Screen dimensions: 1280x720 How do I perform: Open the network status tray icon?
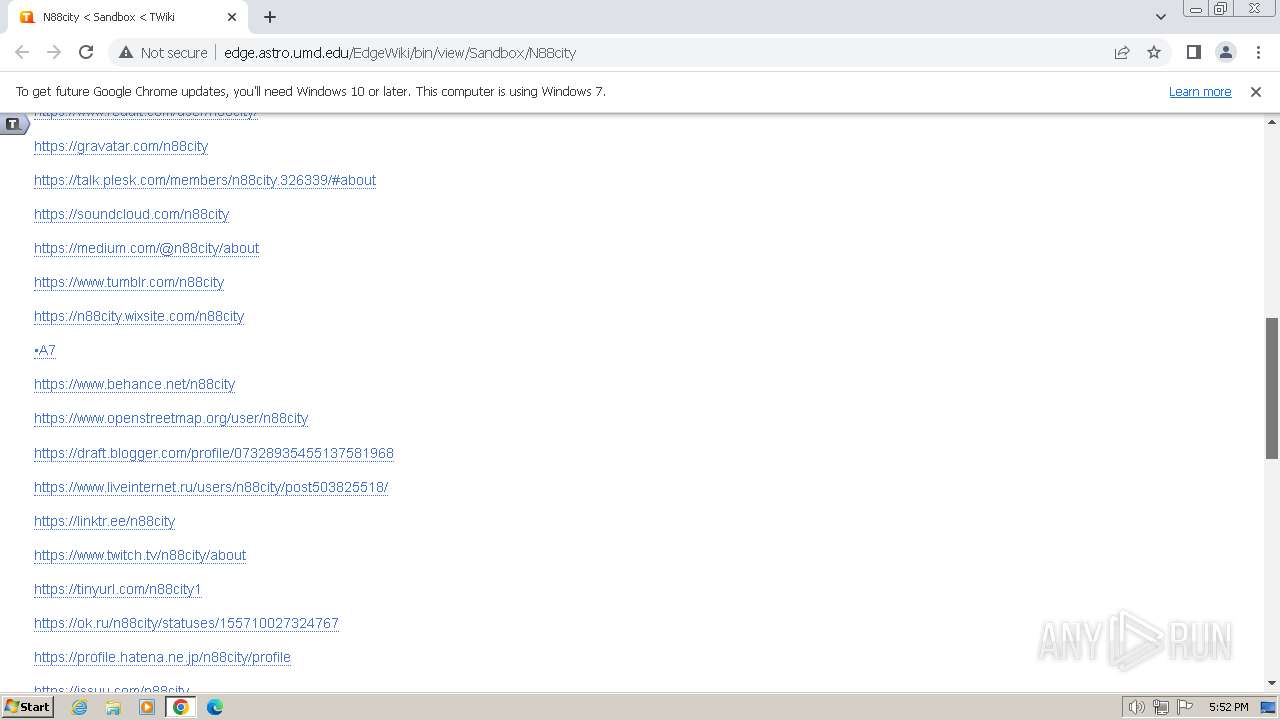(x=1161, y=707)
